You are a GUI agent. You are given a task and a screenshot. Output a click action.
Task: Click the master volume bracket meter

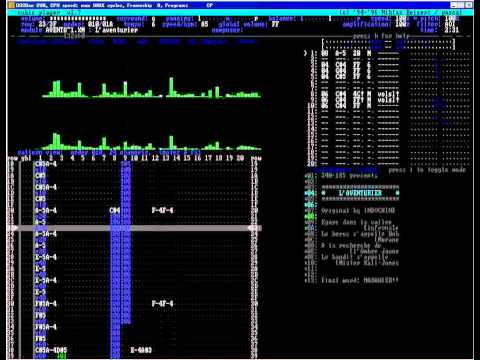pyautogui.click(x=388, y=45)
